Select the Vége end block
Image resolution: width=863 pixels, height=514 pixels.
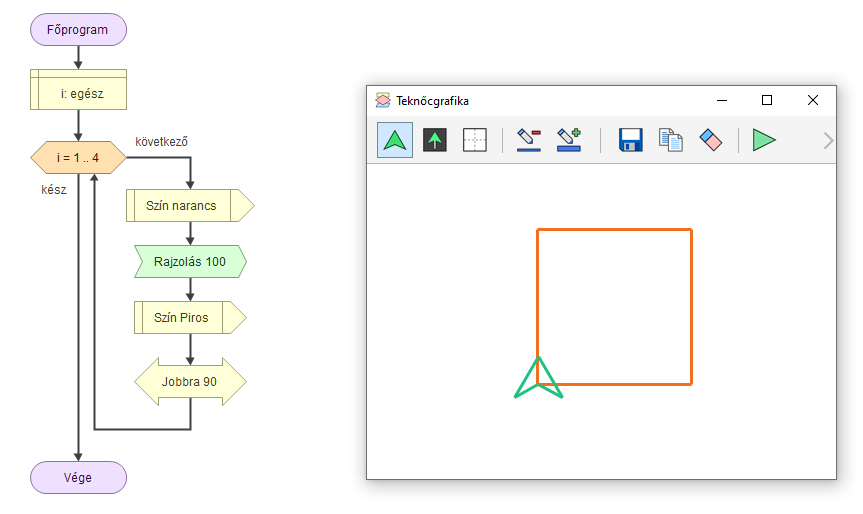pos(78,477)
